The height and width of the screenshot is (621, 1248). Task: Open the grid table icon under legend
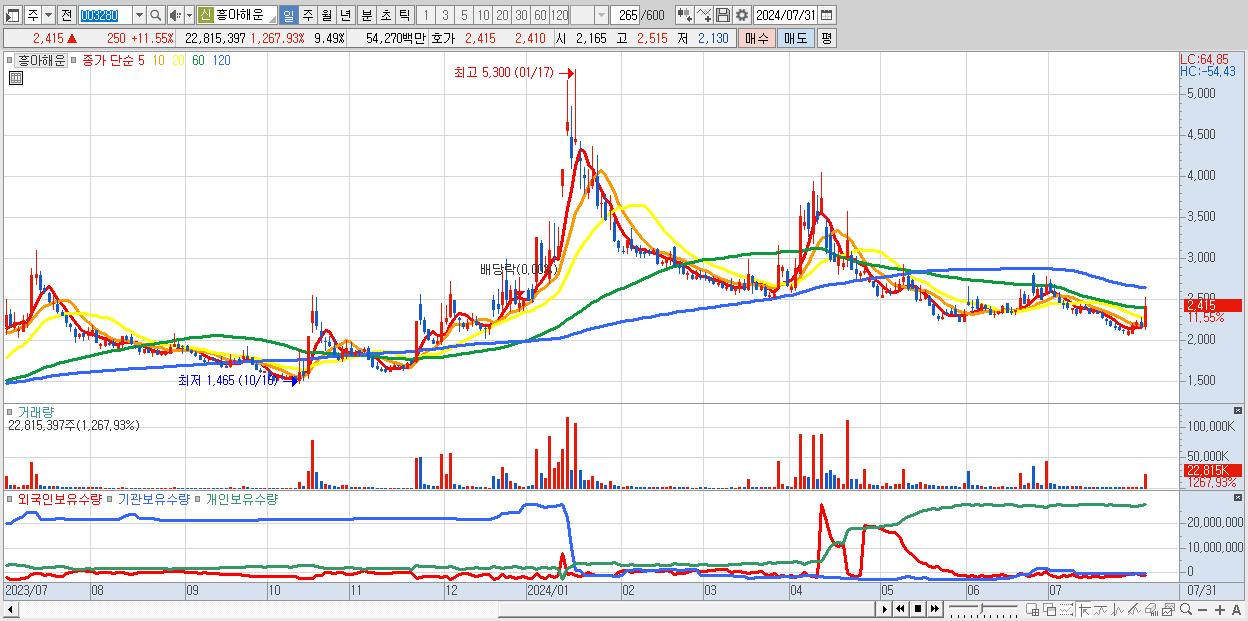click(x=15, y=77)
